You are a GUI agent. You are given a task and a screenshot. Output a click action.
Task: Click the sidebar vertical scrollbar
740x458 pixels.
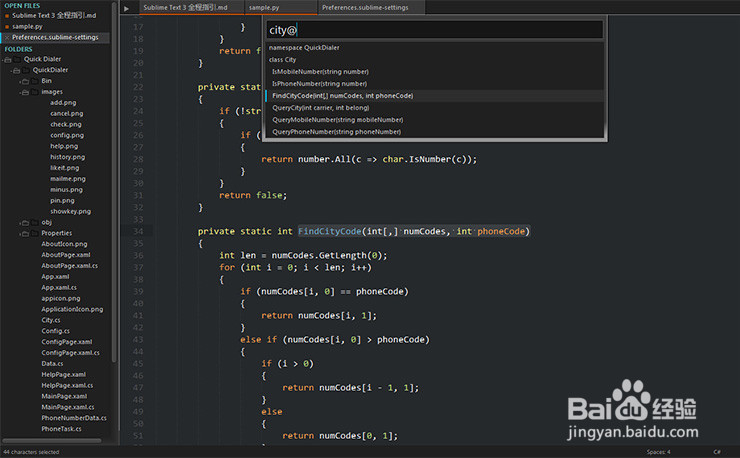tap(114, 183)
